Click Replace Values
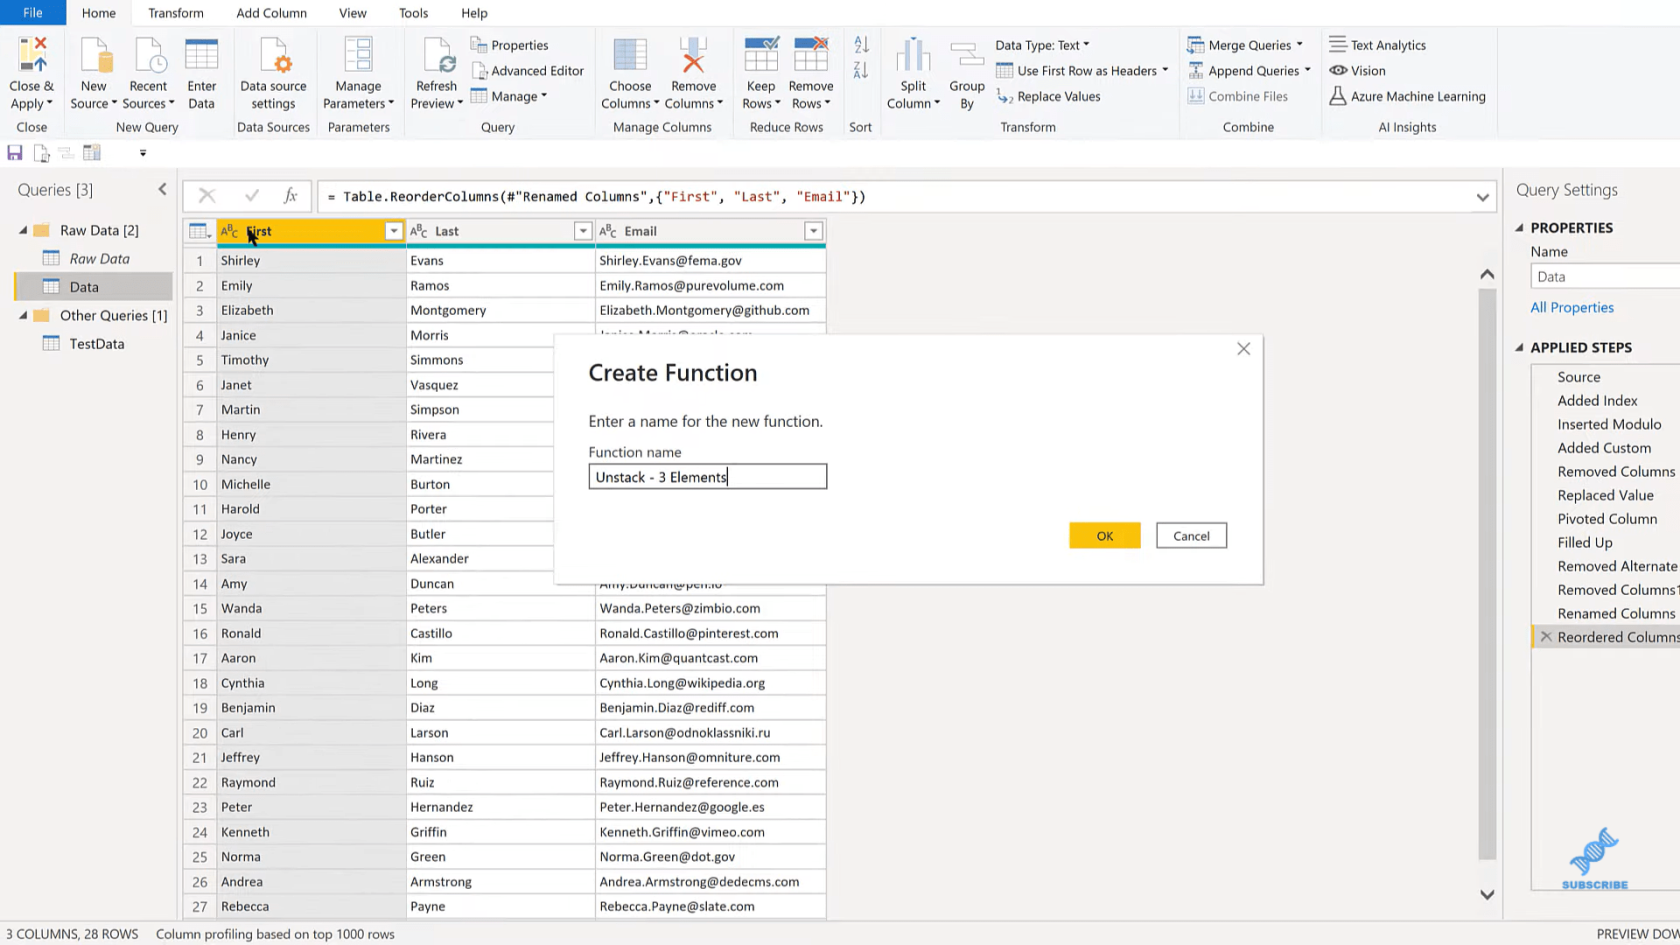The image size is (1680, 945). (x=1048, y=97)
